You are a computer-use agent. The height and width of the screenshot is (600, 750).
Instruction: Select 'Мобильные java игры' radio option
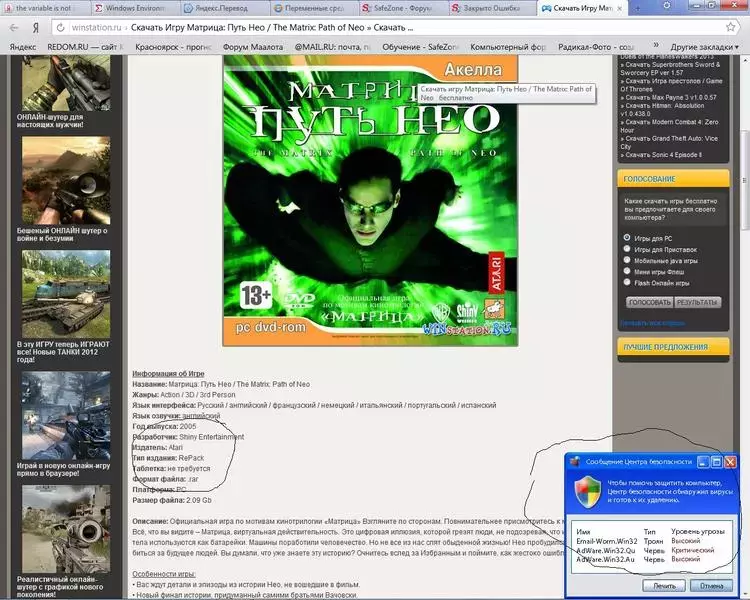(627, 260)
